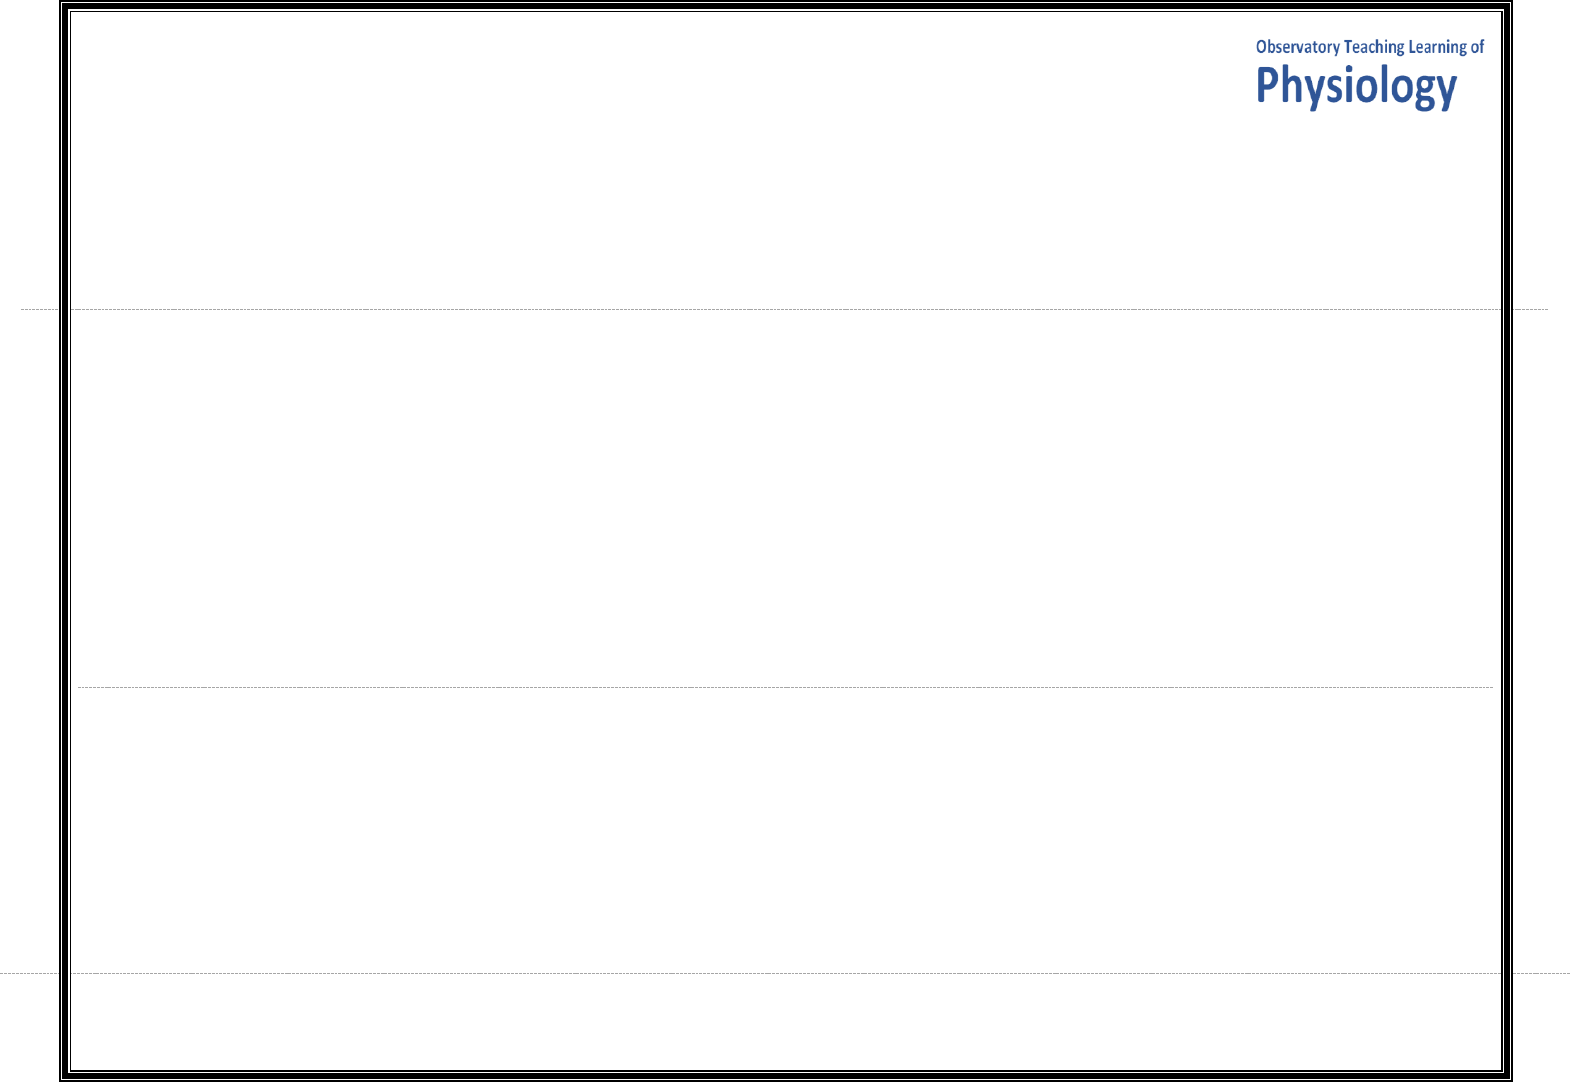Click the bottom dotted footer boundary line
The width and height of the screenshot is (1570, 1082).
(785, 973)
